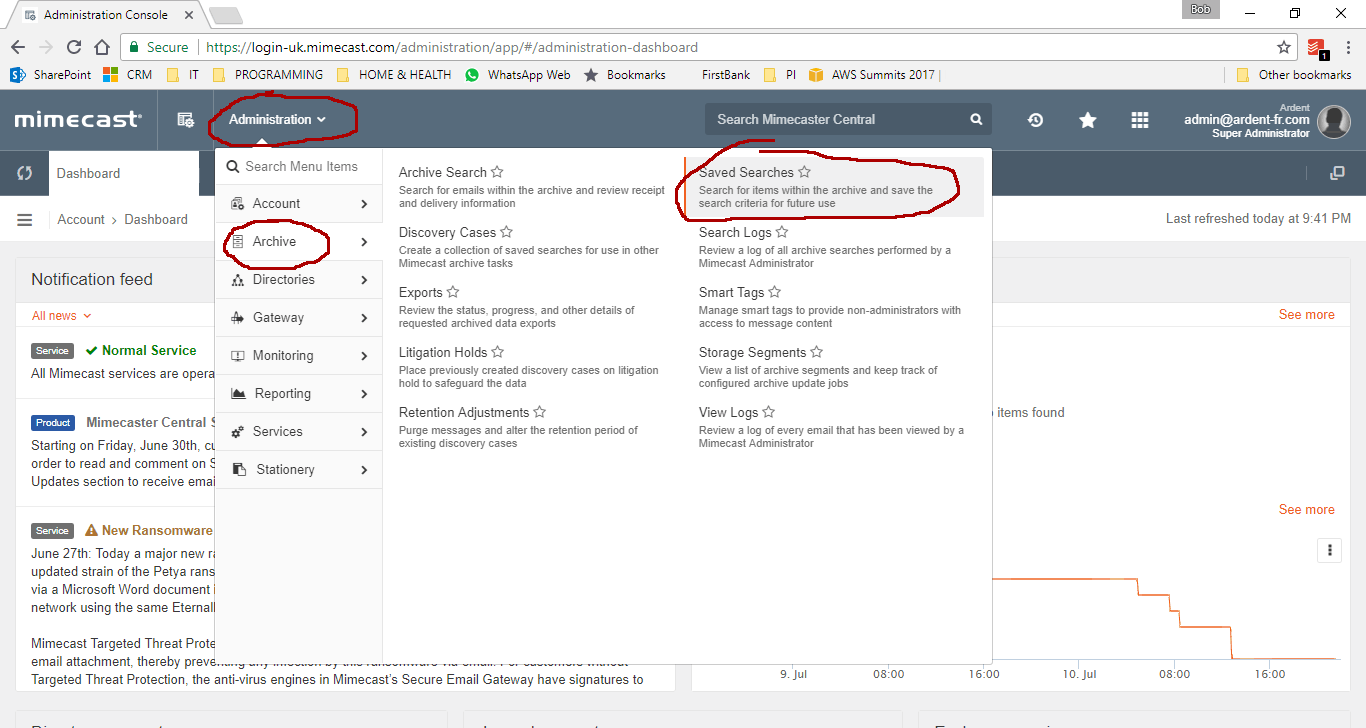Click the browser home button
The height and width of the screenshot is (728, 1366).
(101, 47)
